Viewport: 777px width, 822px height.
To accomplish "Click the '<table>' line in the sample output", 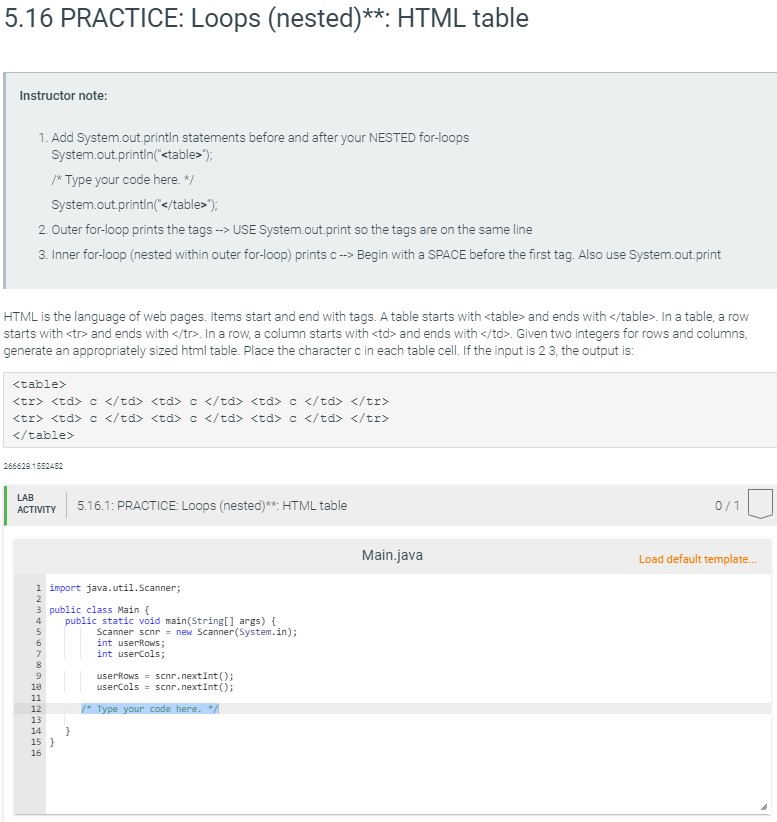I will 39,384.
